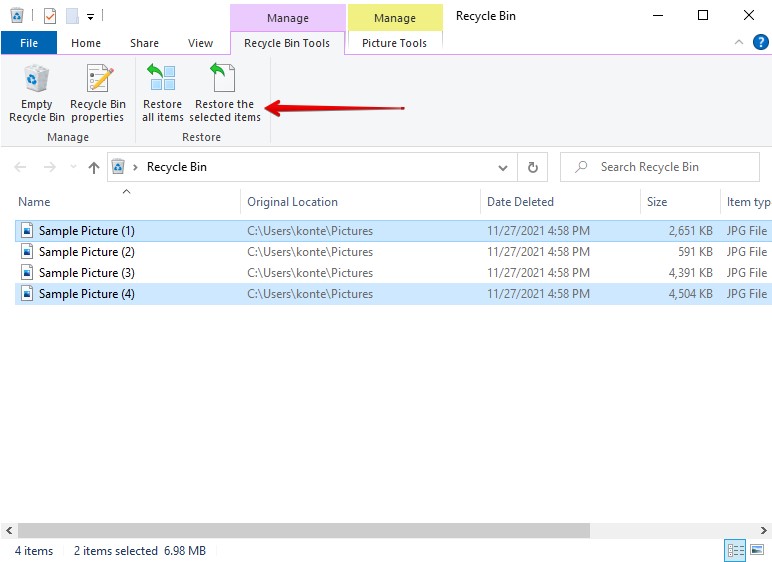Image resolution: width=772 pixels, height=562 pixels.
Task: Click the horizontal scrollbar thumb
Action: point(304,530)
